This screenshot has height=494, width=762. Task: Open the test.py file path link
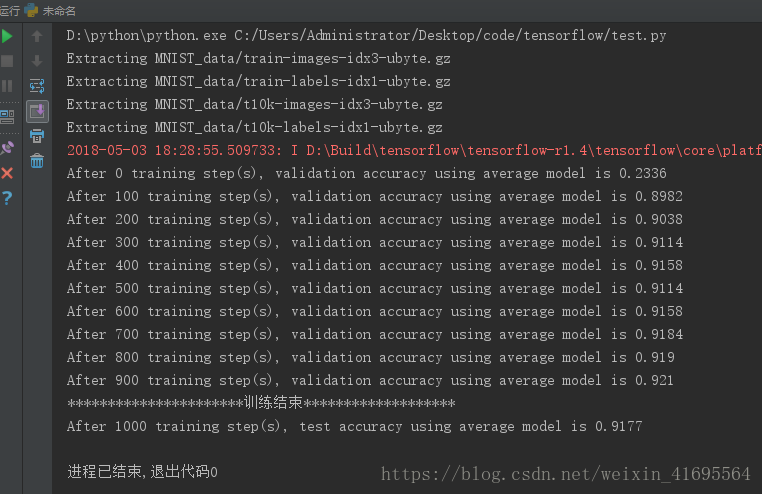(x=450, y=35)
